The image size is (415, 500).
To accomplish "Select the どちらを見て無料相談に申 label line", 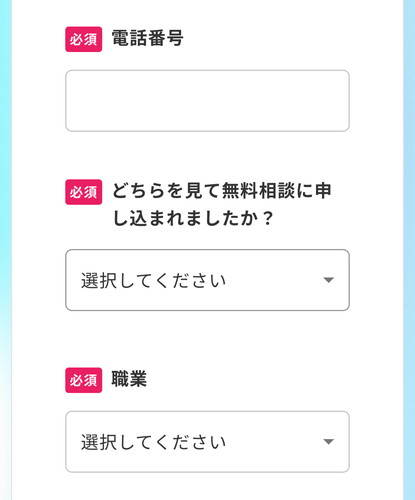I will [222, 191].
